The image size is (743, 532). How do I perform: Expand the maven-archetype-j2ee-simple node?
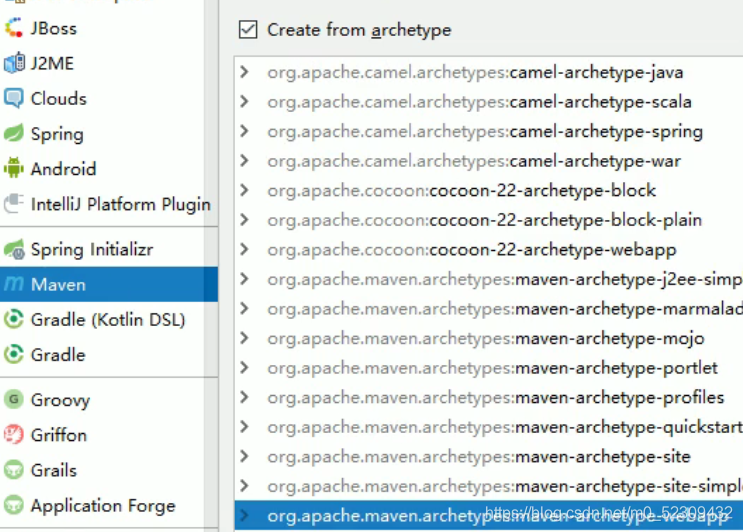[245, 279]
